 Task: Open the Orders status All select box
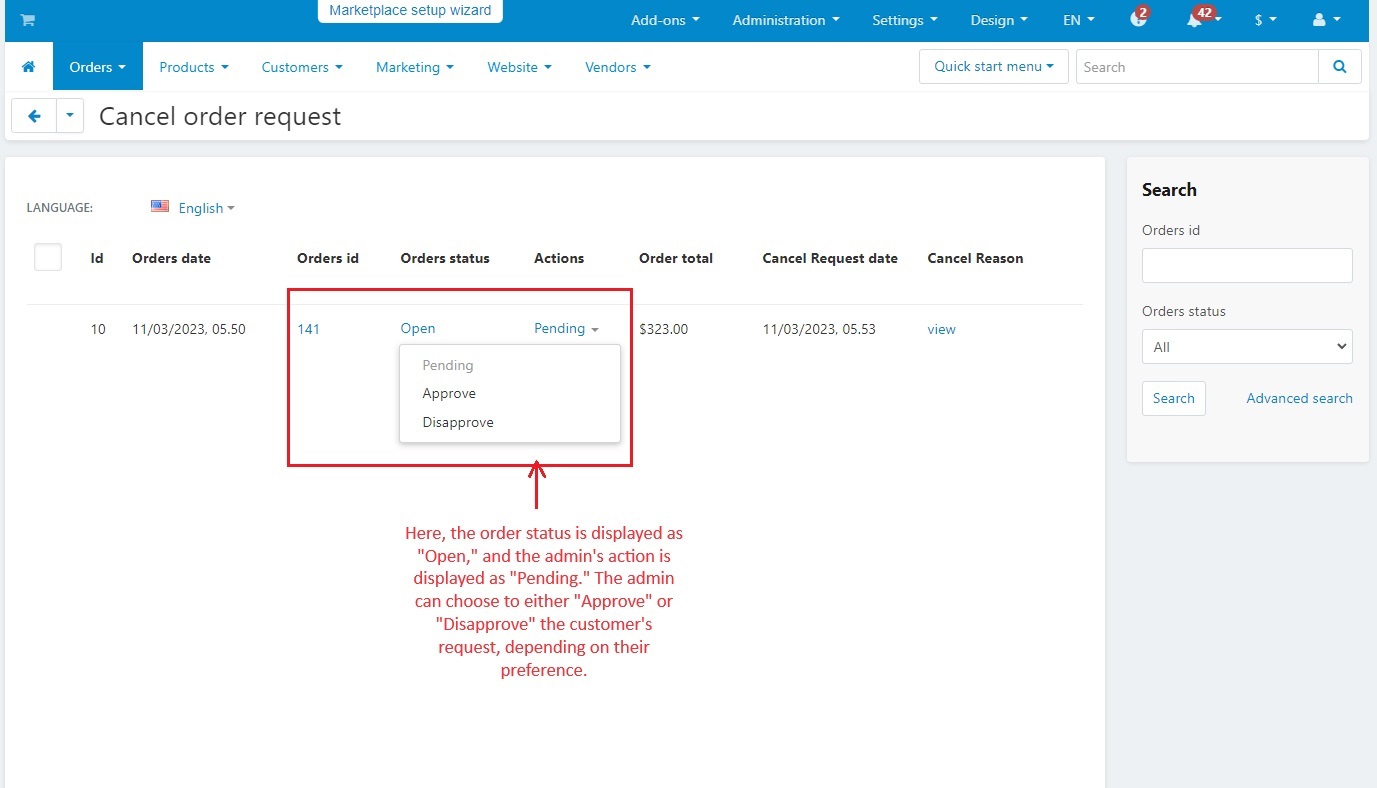click(x=1247, y=347)
